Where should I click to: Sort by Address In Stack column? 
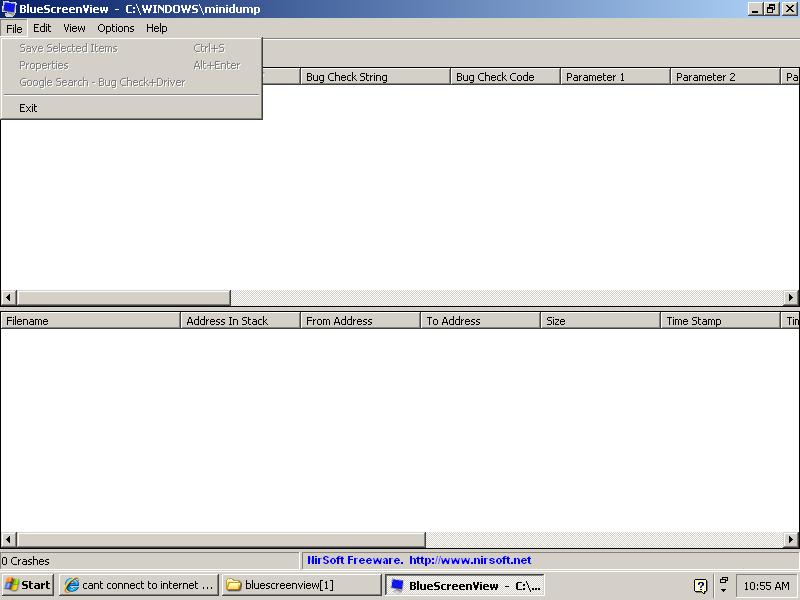[x=240, y=321]
